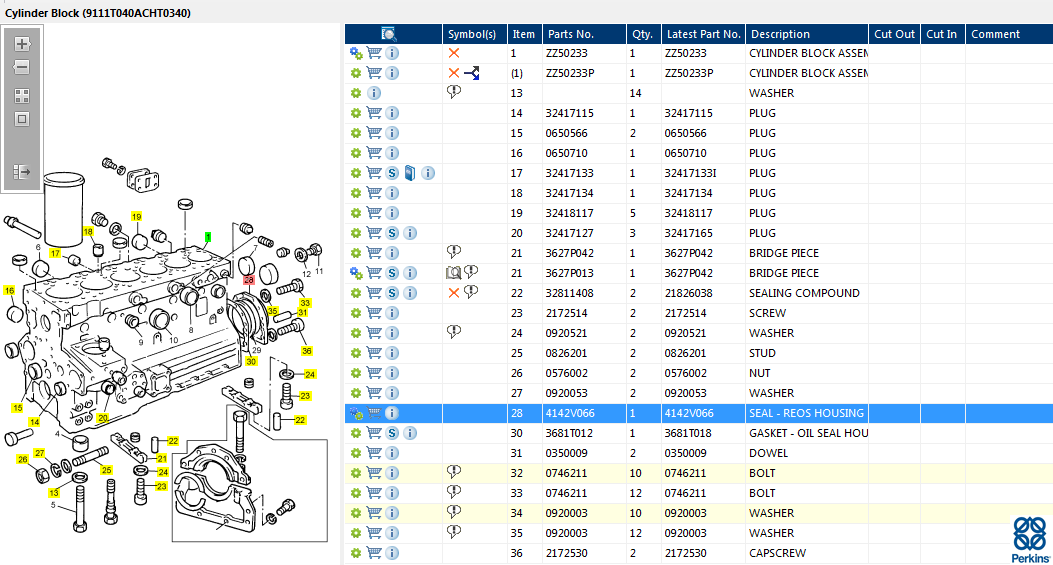1053x565 pixels.
Task: Sort by the Parts No. column header
Action: (584, 34)
